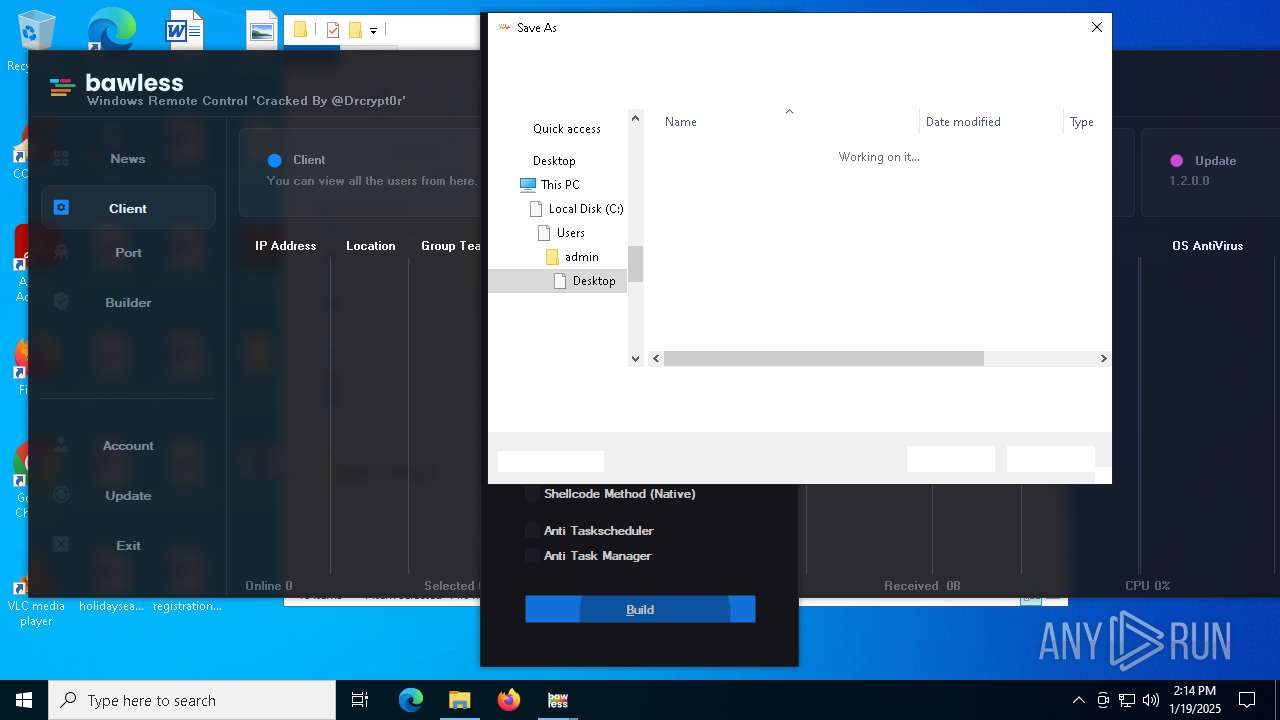Launch Microsoft Edge from the taskbar
This screenshot has height=720, width=1280.
click(411, 700)
